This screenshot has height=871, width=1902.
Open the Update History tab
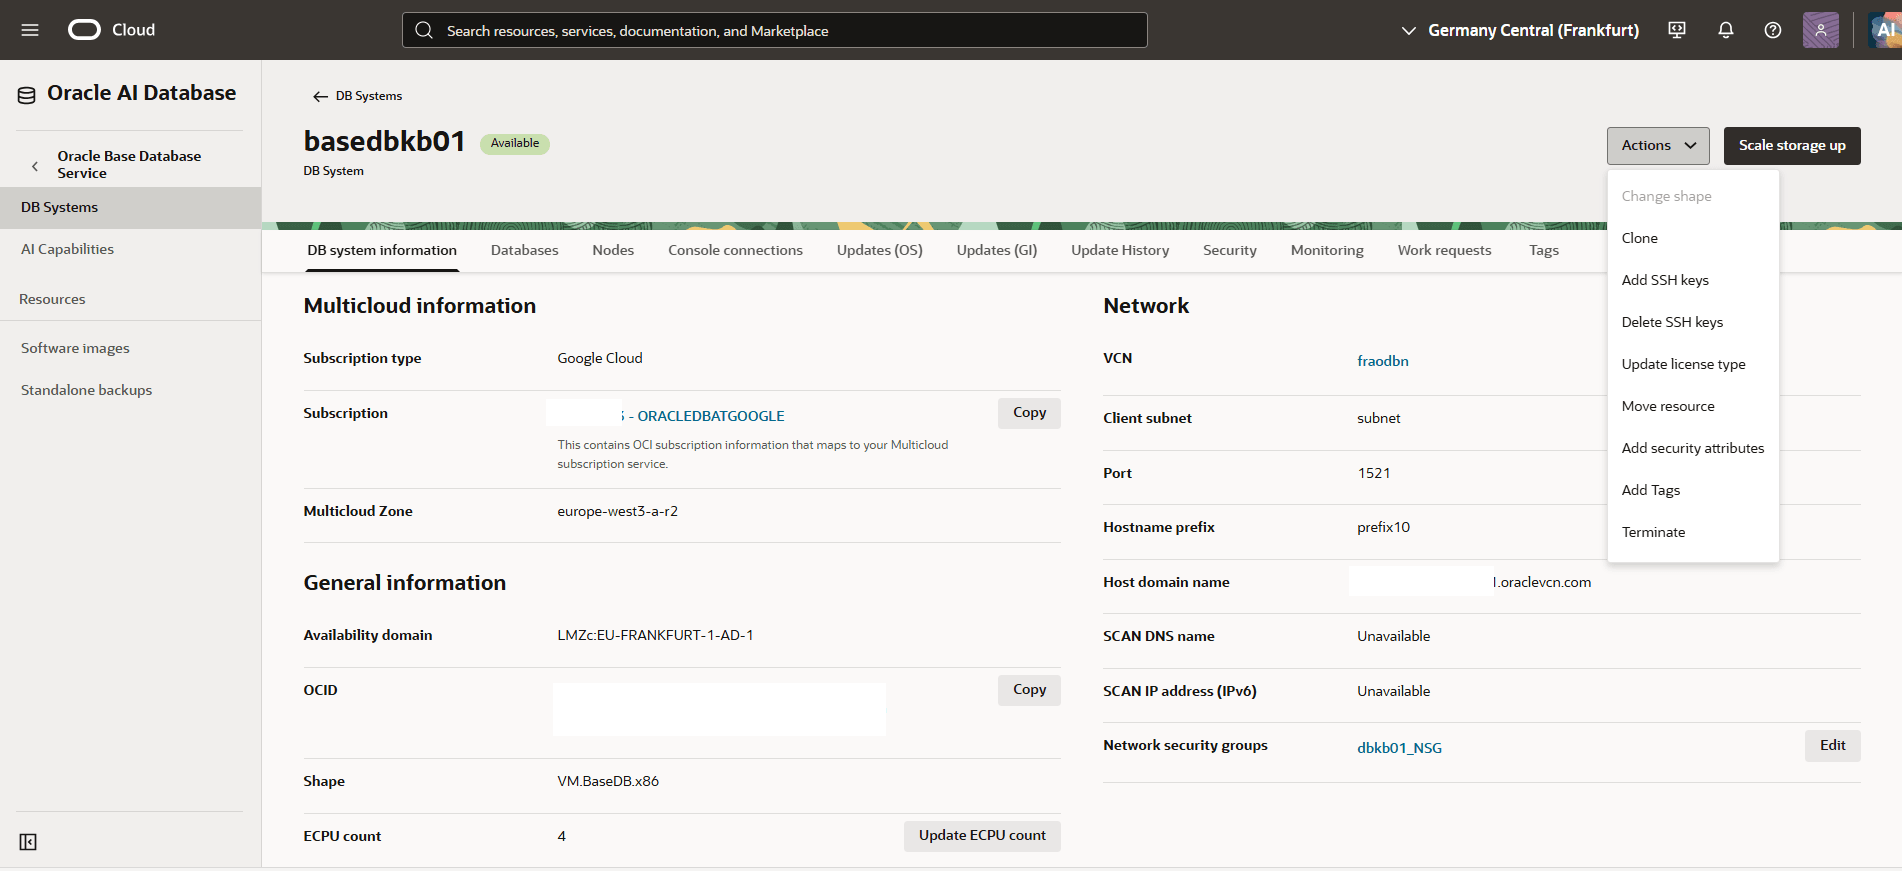click(x=1120, y=250)
